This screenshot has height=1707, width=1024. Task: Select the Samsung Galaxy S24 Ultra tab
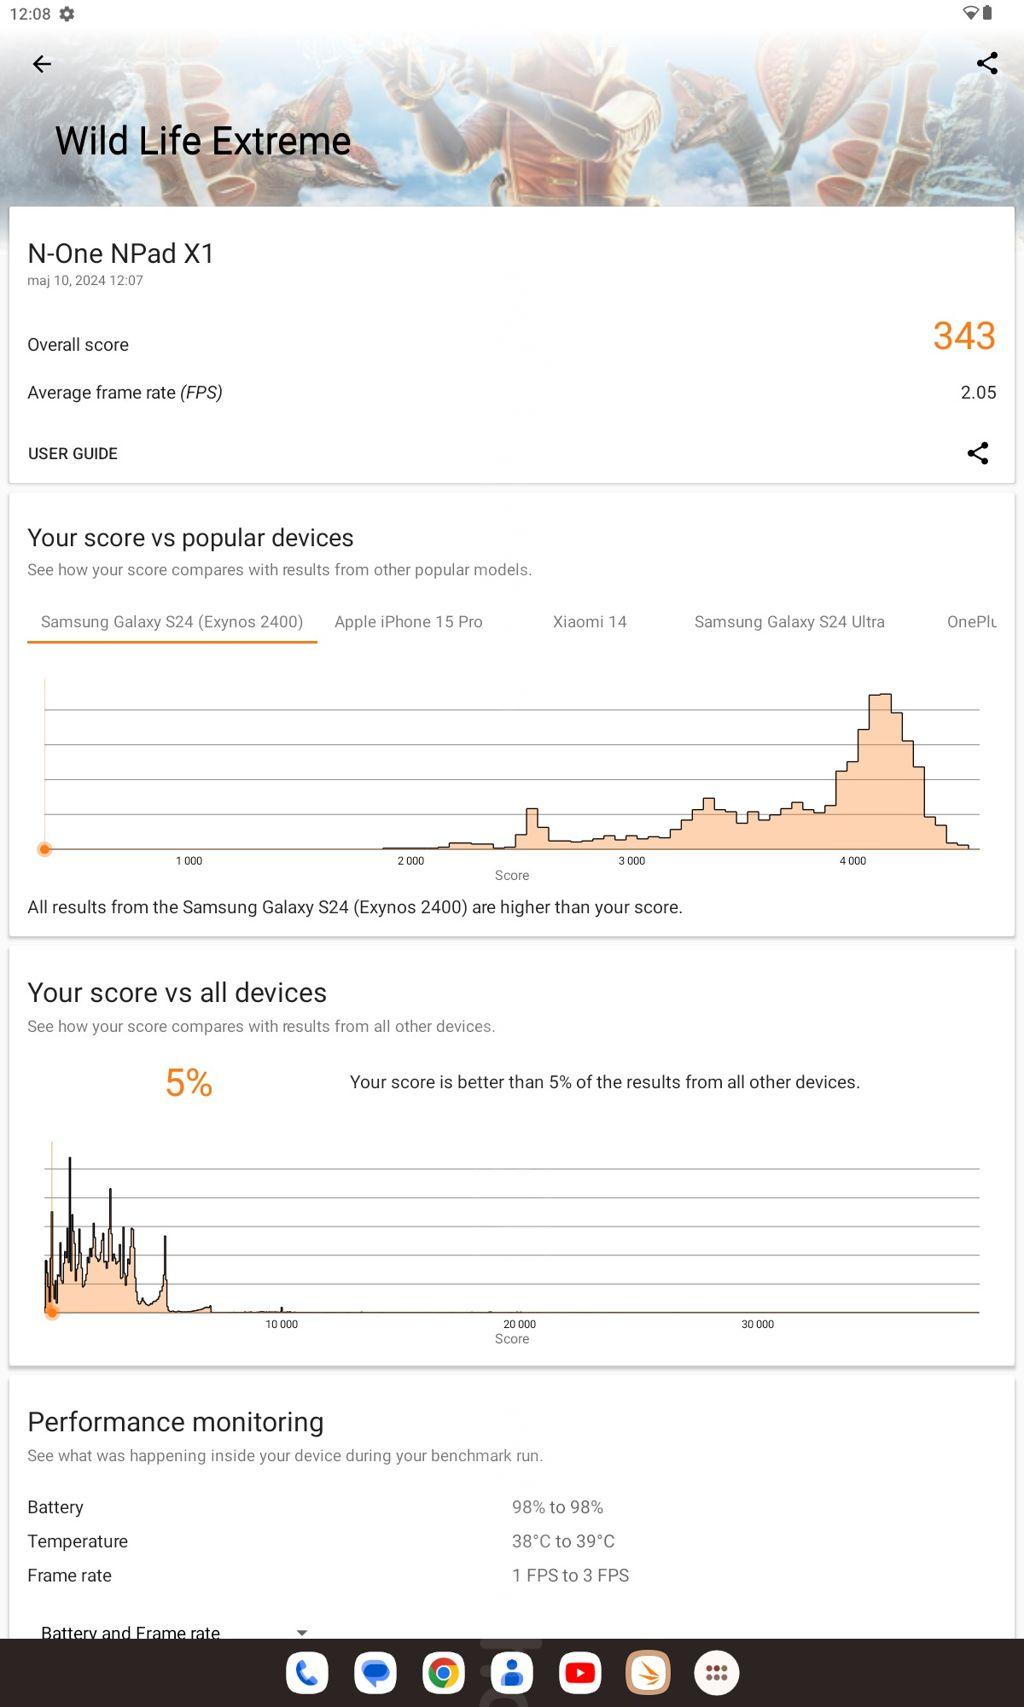(x=789, y=622)
